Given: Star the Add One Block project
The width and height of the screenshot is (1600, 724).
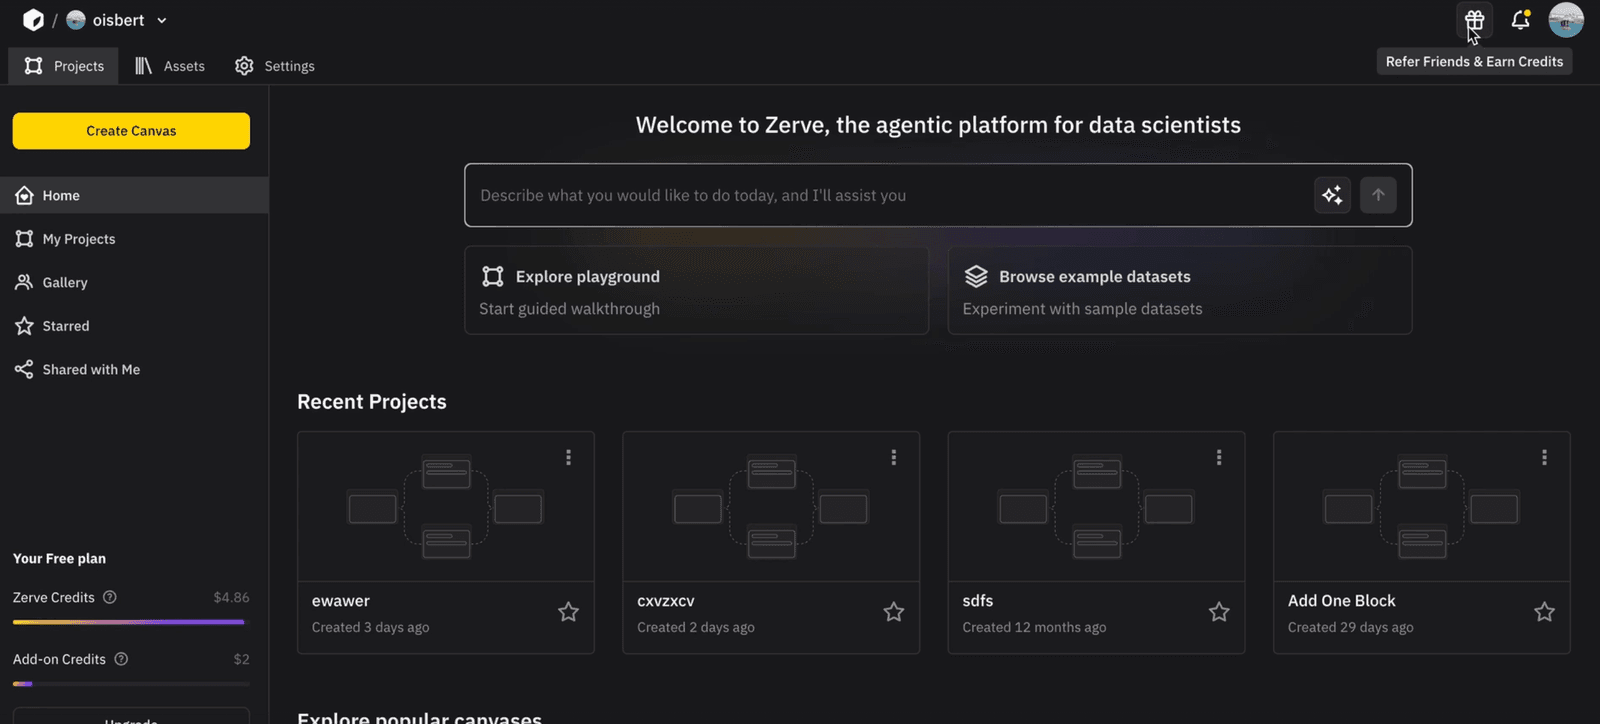Looking at the screenshot, I should pyautogui.click(x=1544, y=612).
